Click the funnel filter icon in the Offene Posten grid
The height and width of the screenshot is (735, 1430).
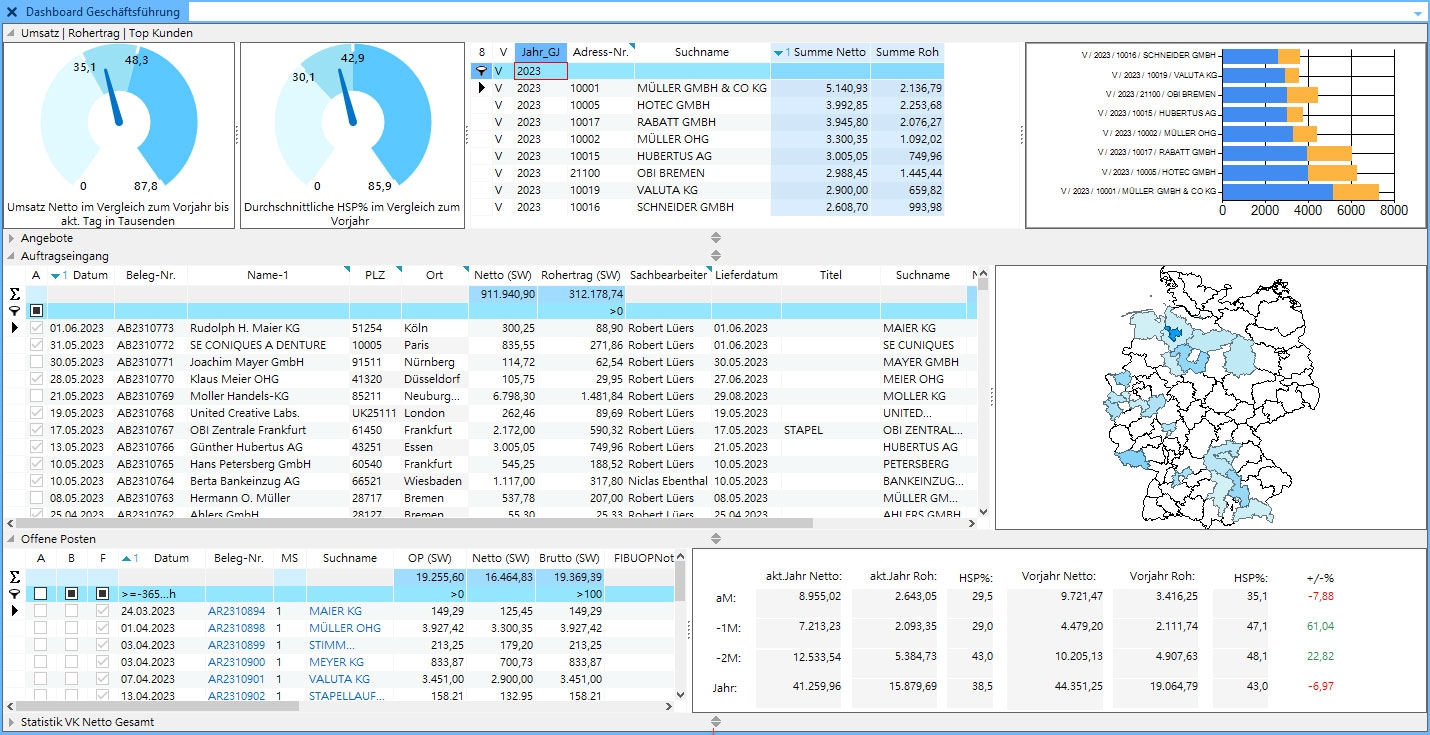tap(14, 594)
